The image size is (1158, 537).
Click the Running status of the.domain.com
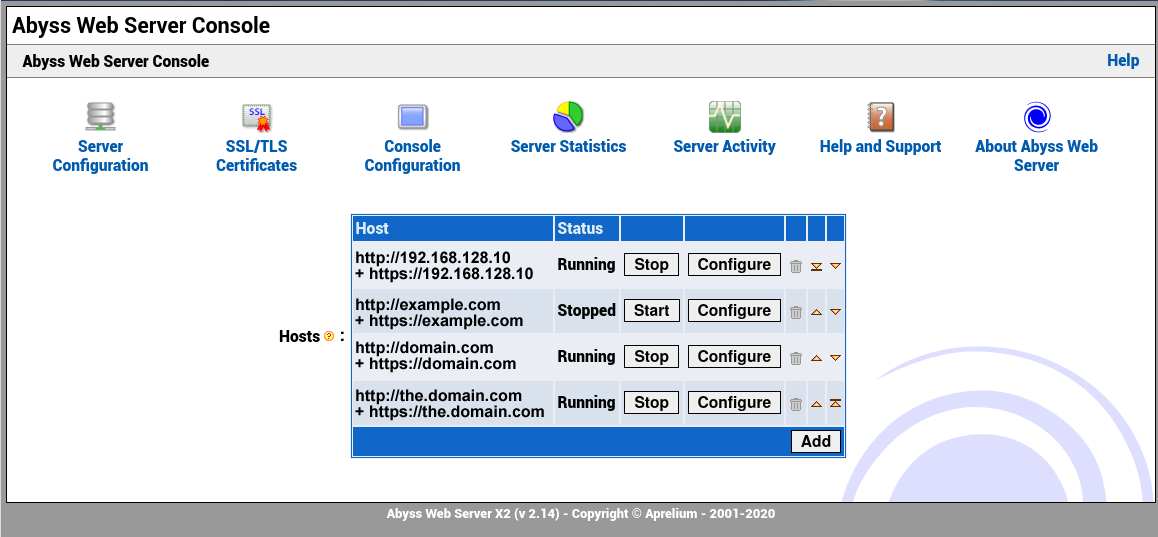(x=586, y=403)
